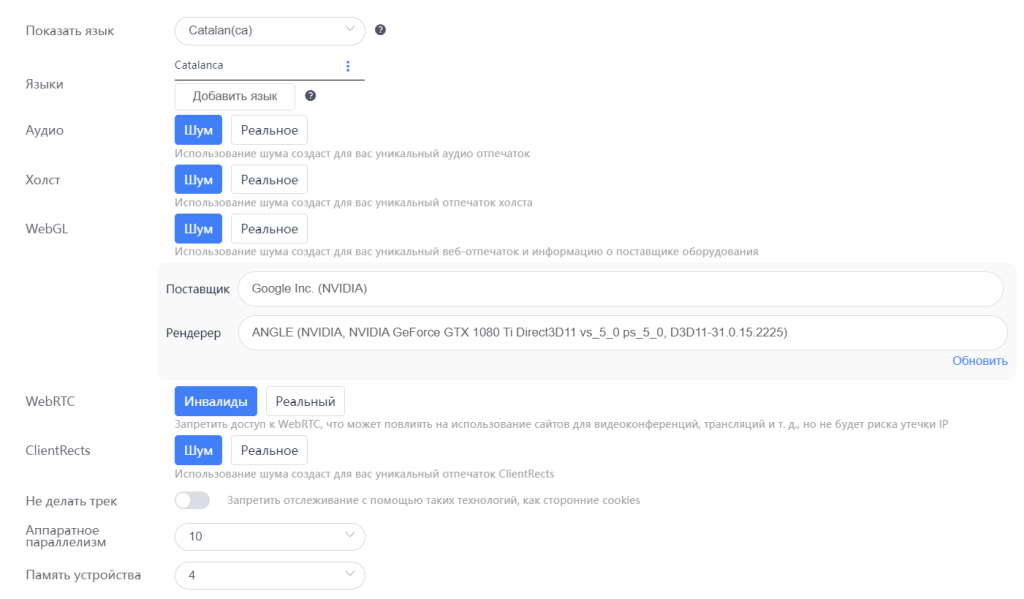Click the Обновить link
The image size is (1024, 599).
(x=979, y=361)
